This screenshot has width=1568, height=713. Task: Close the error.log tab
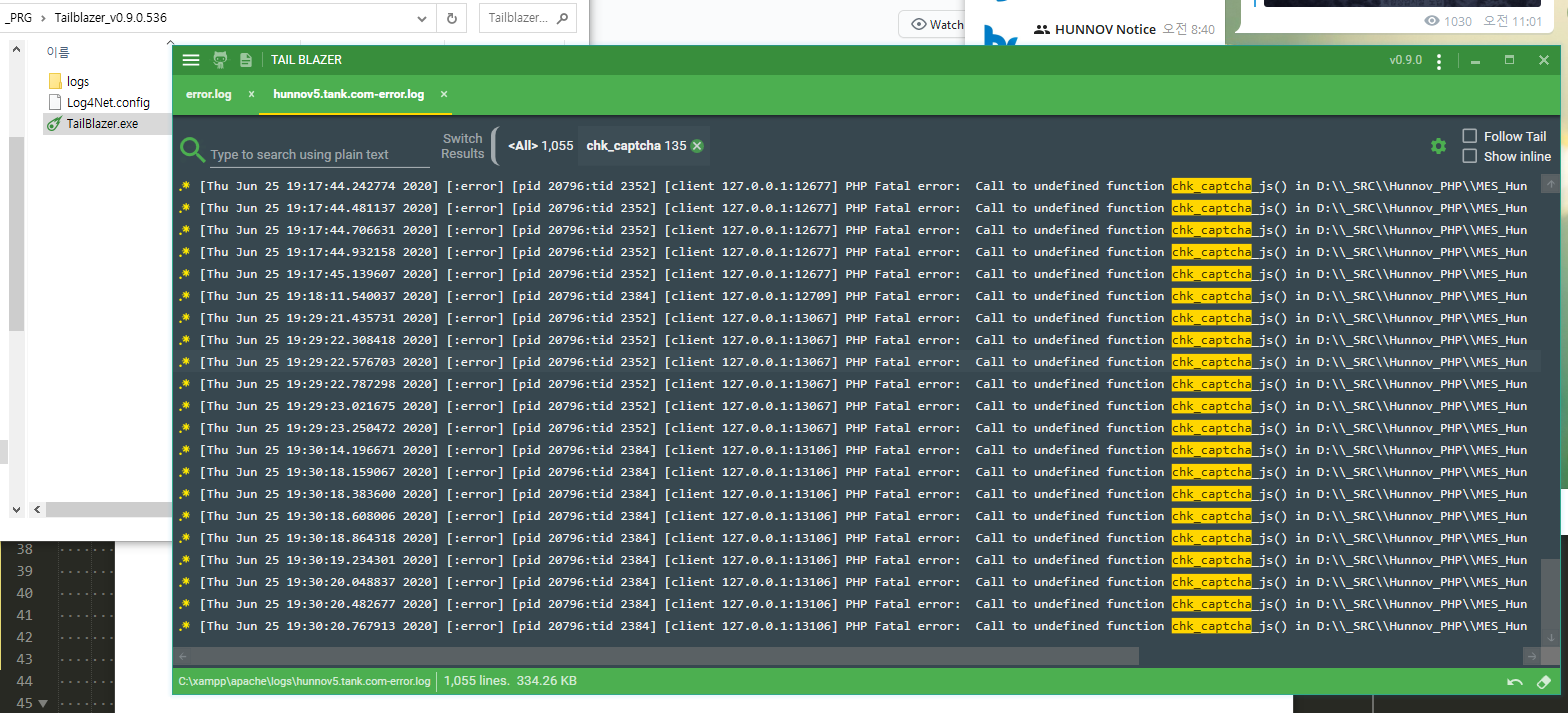pyautogui.click(x=251, y=94)
